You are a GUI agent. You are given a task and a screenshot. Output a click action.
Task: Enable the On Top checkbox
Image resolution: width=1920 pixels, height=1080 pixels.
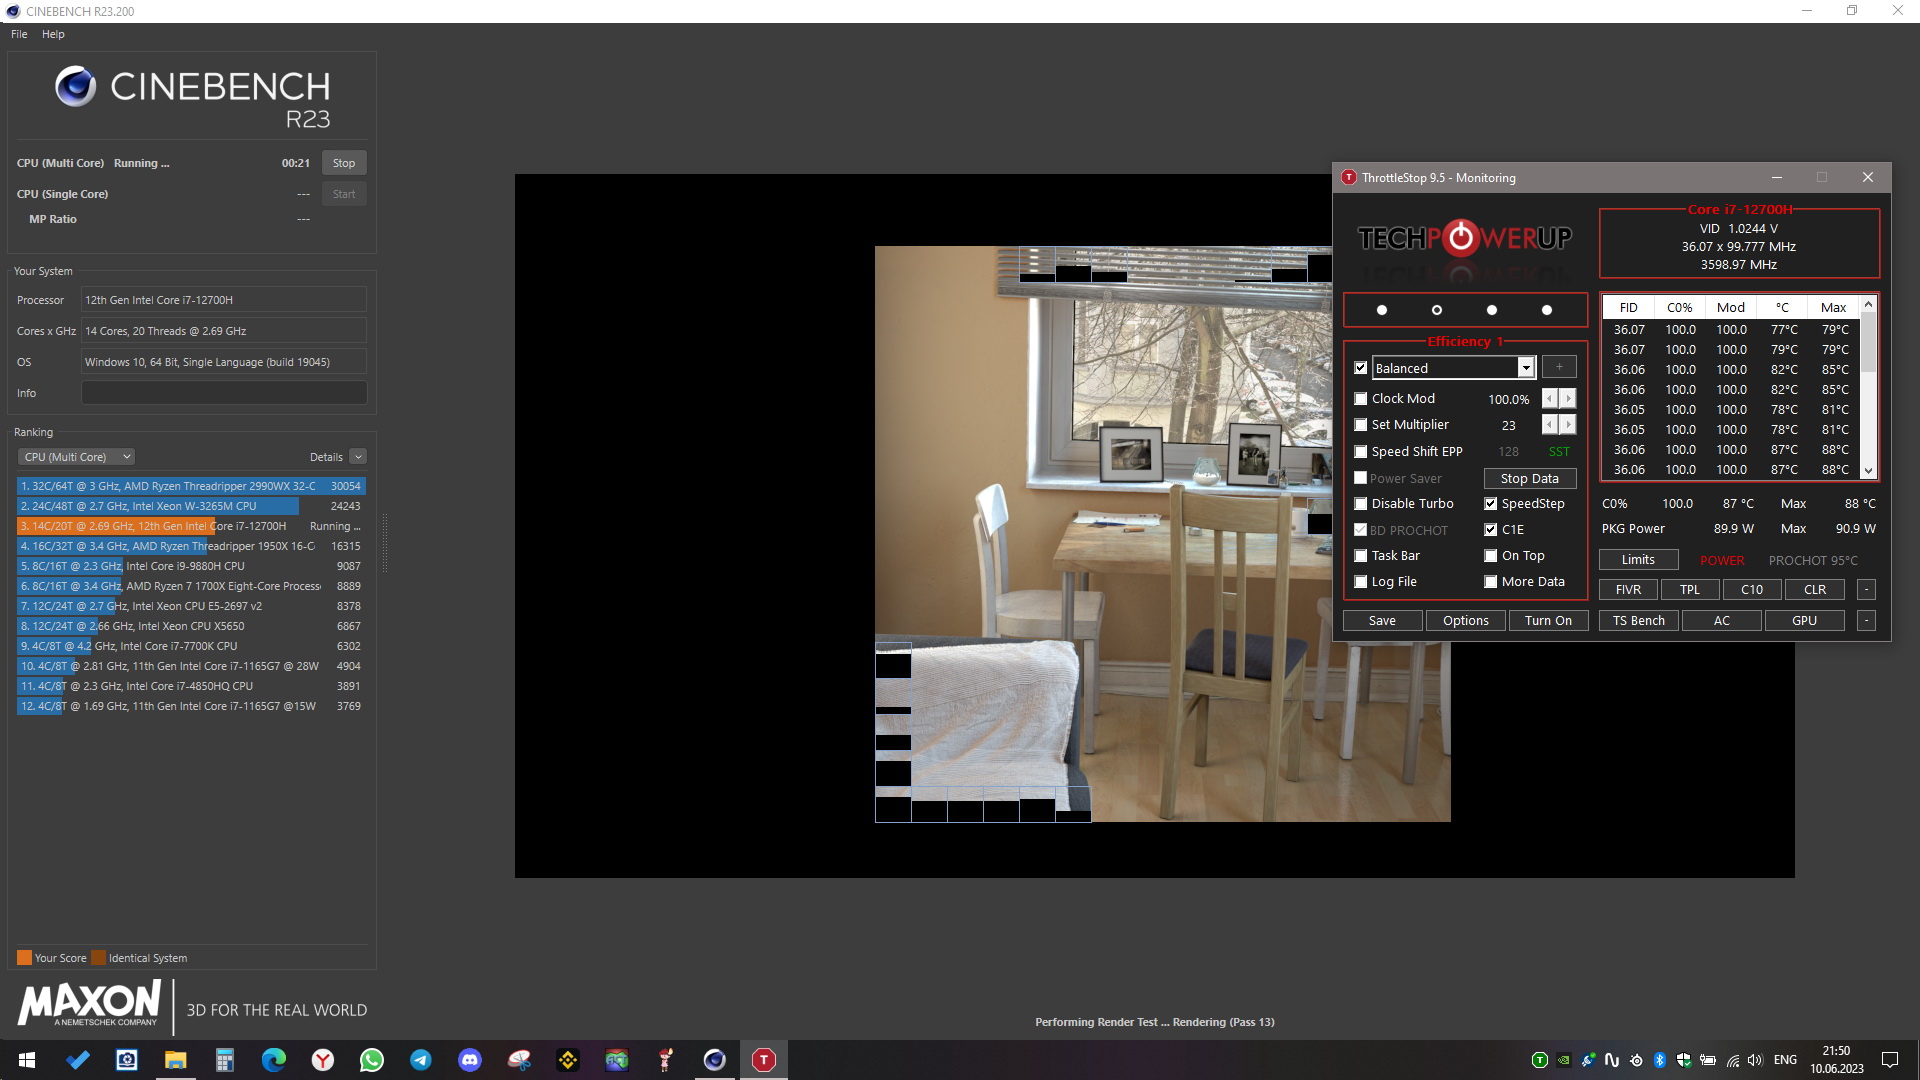coord(1490,556)
